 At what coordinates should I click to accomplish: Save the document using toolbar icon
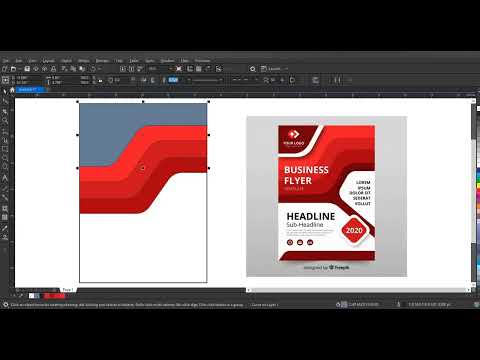pyautogui.click(x=27, y=69)
